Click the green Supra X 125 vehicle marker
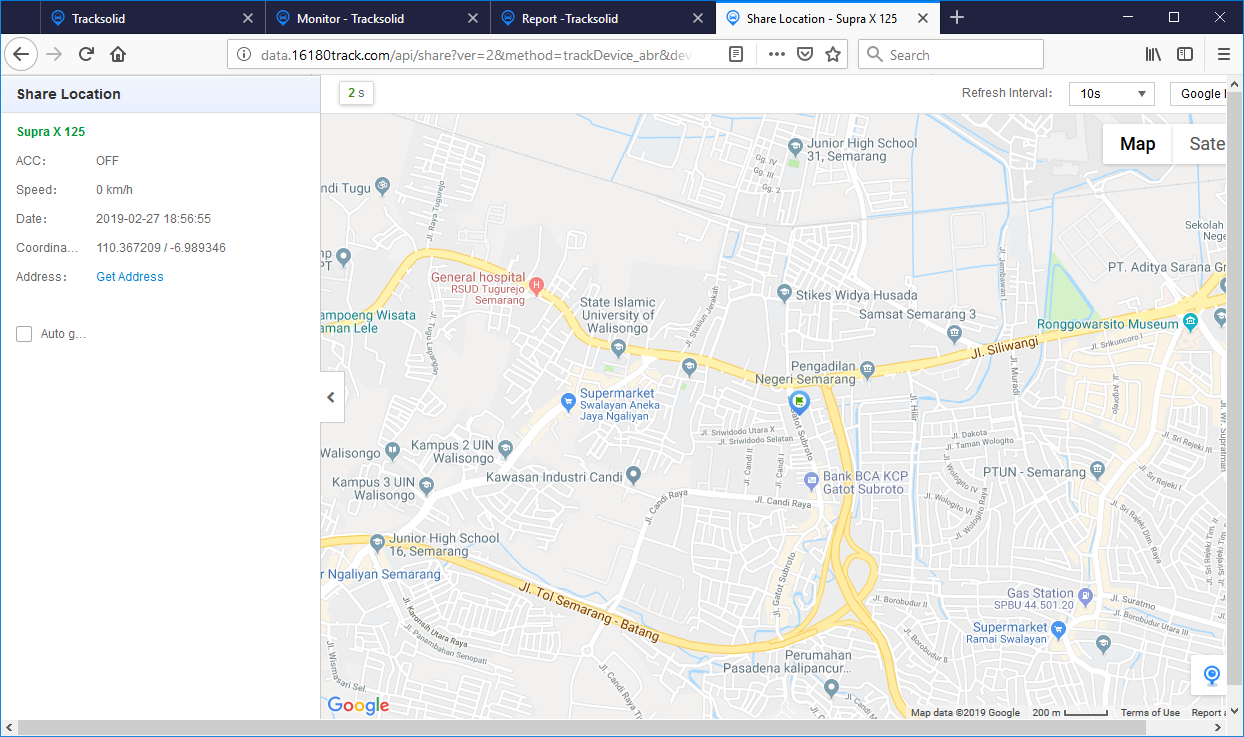 click(798, 402)
